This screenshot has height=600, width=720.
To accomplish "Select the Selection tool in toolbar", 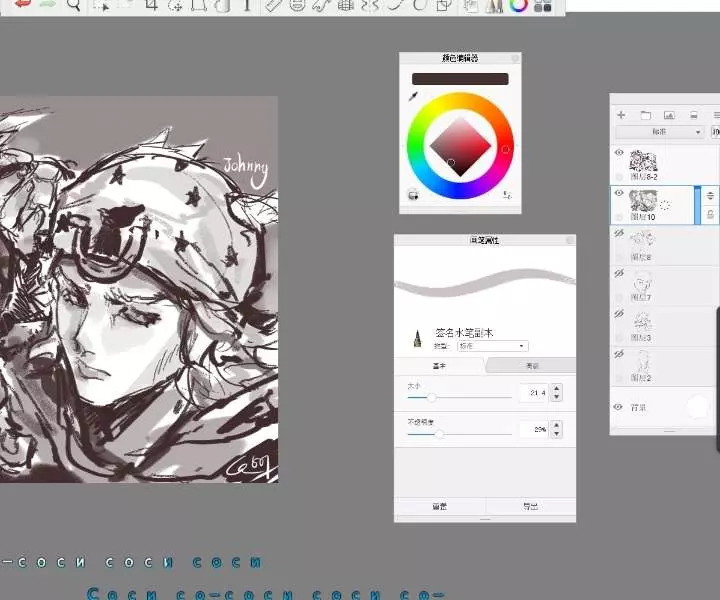I will pyautogui.click(x=101, y=6).
